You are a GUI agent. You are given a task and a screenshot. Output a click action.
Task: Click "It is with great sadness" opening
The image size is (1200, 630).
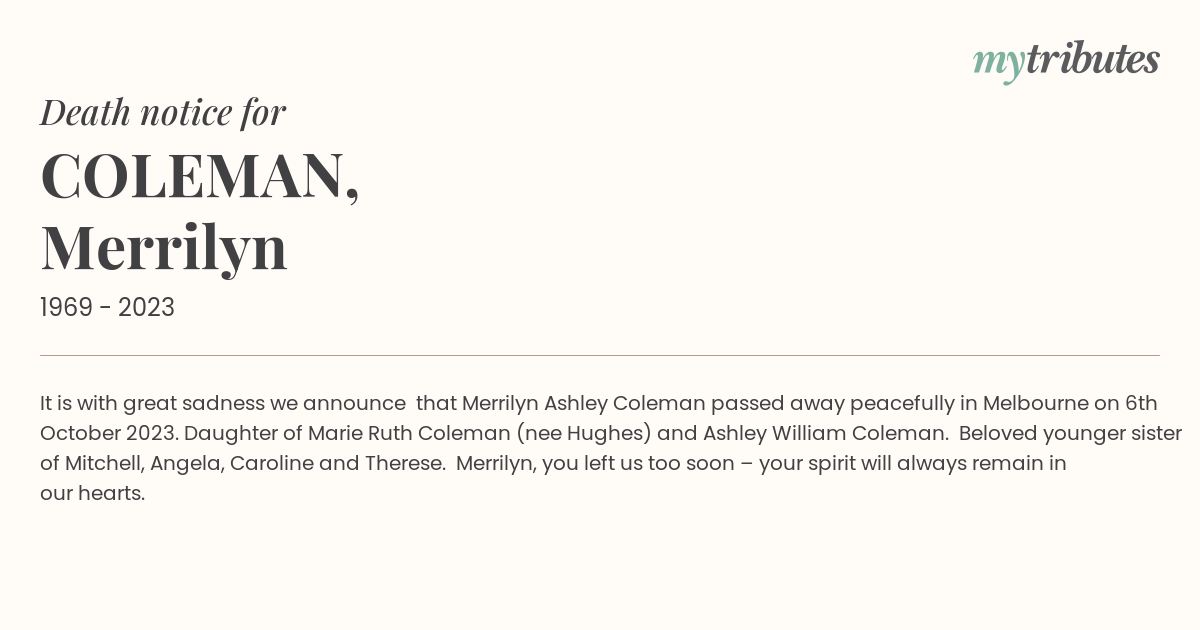pyautogui.click(x=152, y=404)
